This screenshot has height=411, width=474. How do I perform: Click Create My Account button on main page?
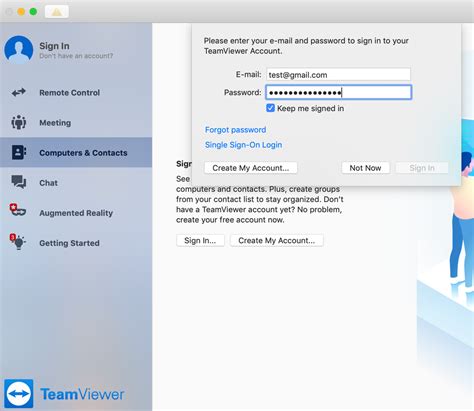click(x=277, y=240)
